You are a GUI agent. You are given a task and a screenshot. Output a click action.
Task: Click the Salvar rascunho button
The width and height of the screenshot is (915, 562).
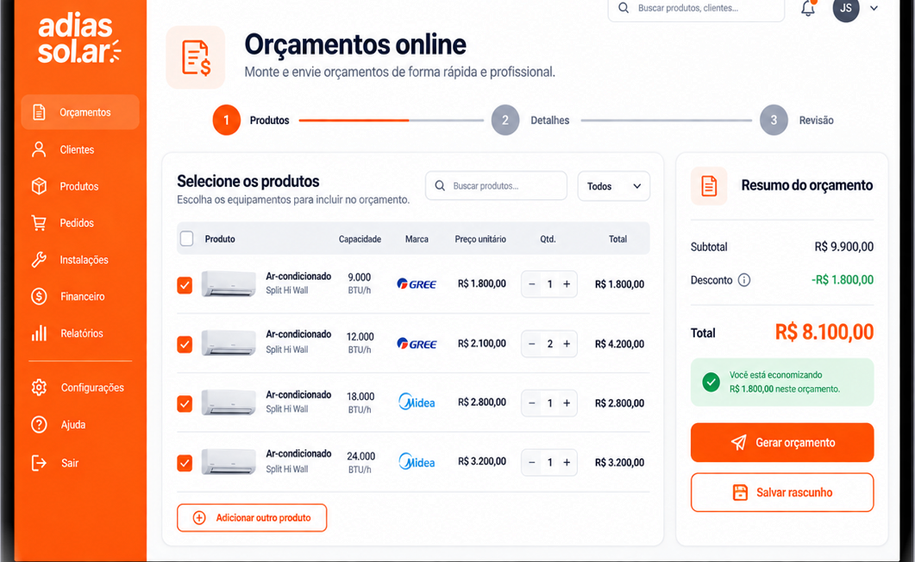(x=782, y=493)
